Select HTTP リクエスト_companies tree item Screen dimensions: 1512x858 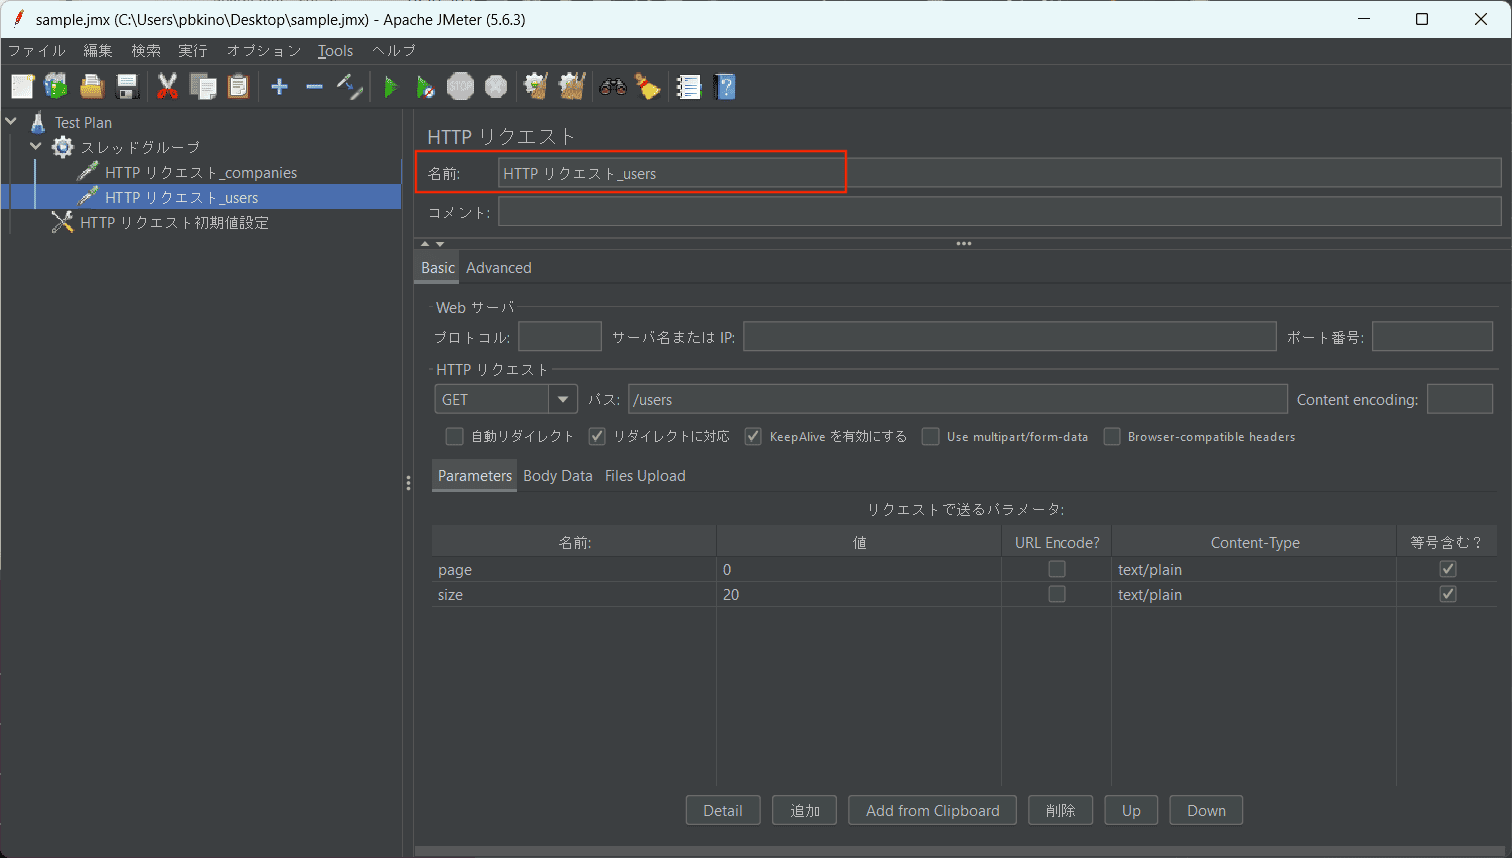(201, 172)
